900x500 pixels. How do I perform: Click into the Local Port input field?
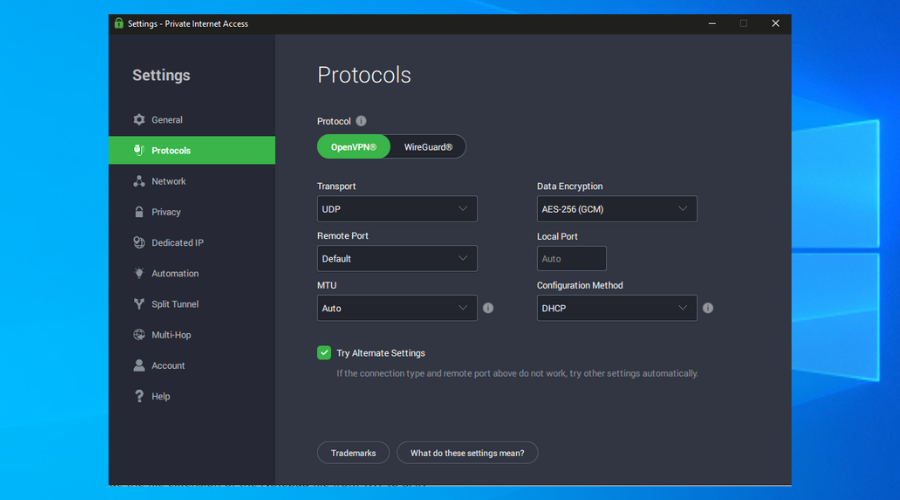pos(572,258)
